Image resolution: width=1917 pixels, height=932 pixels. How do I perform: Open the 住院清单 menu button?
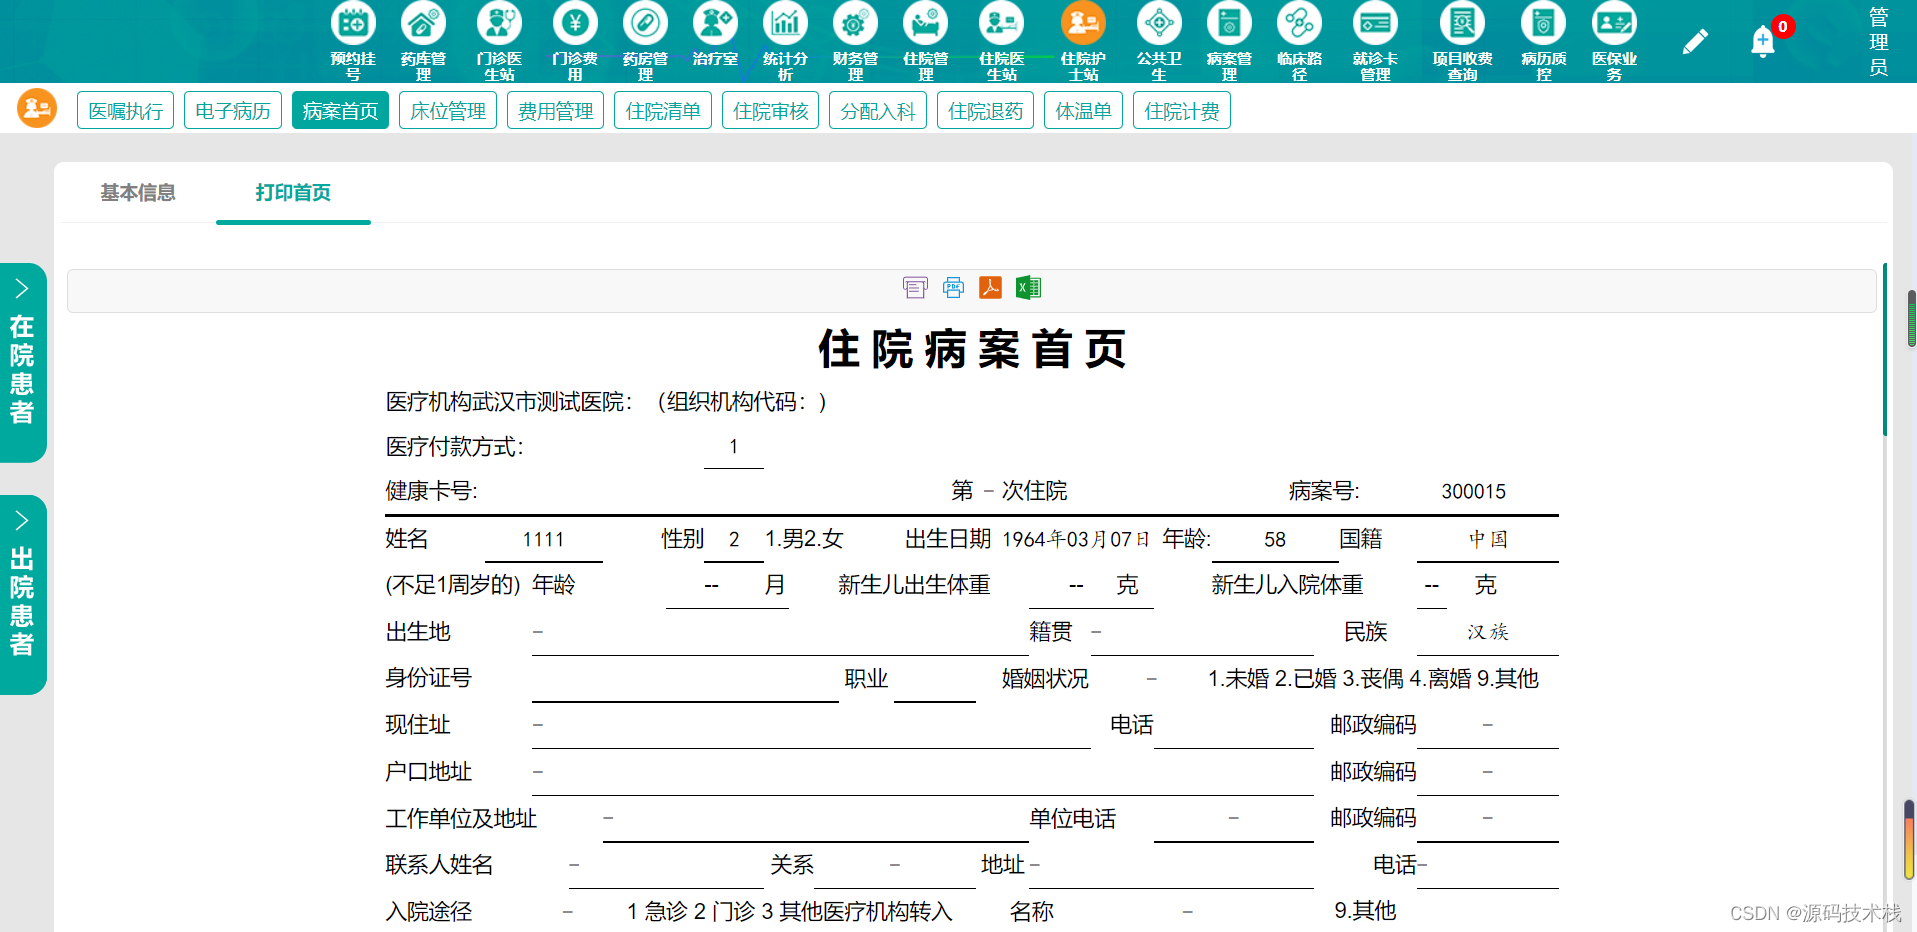click(663, 110)
